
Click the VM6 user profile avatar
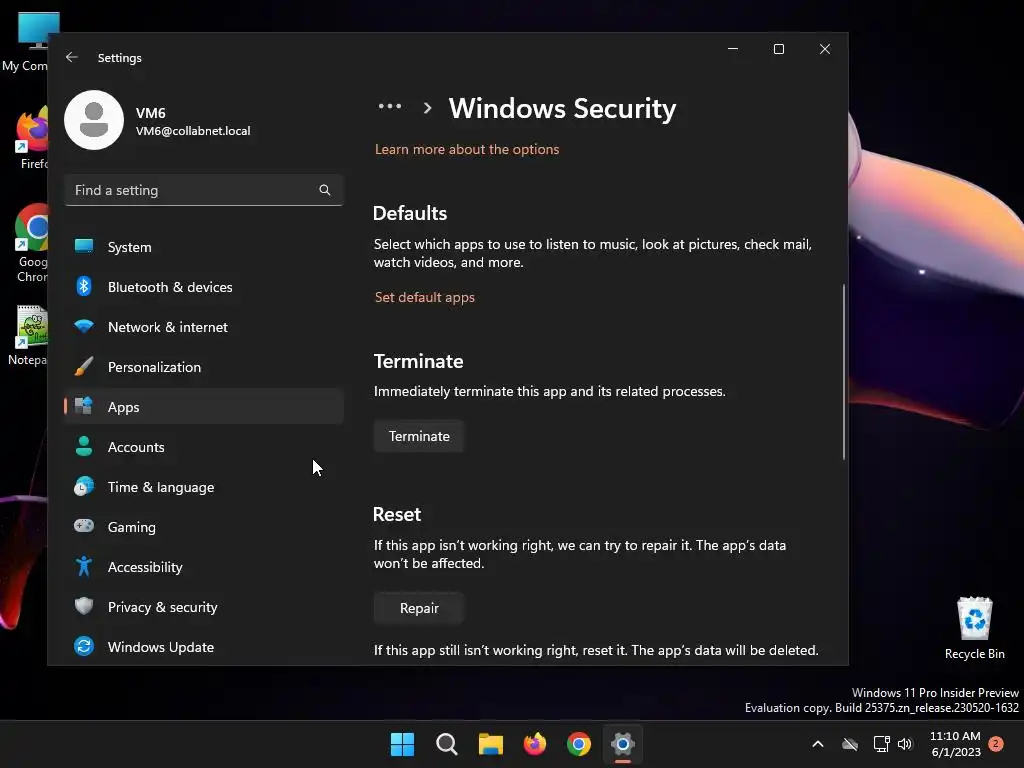click(x=94, y=120)
